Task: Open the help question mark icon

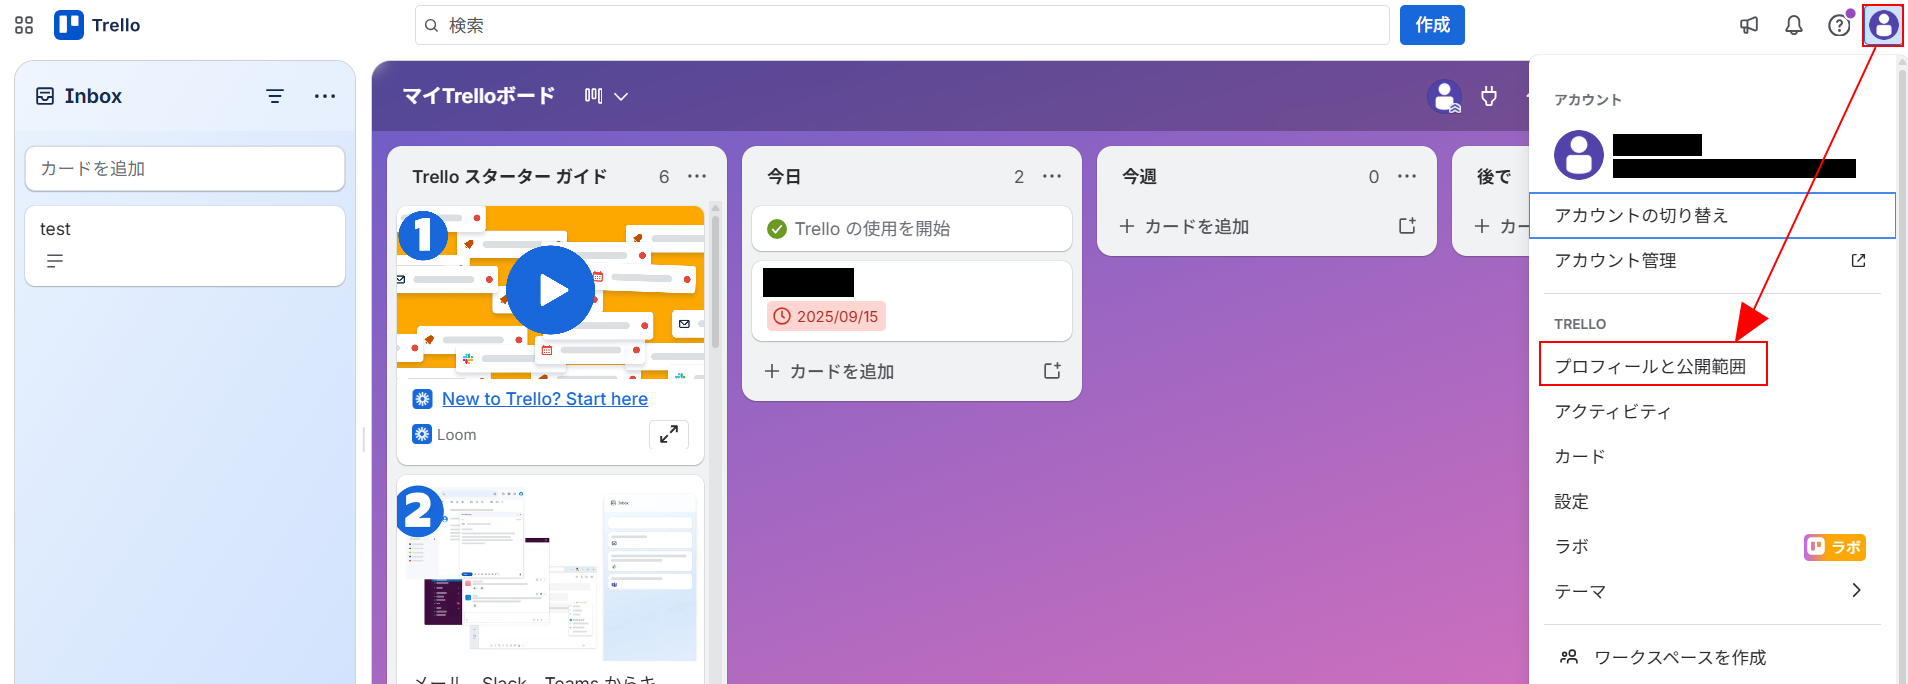Action: [1839, 25]
